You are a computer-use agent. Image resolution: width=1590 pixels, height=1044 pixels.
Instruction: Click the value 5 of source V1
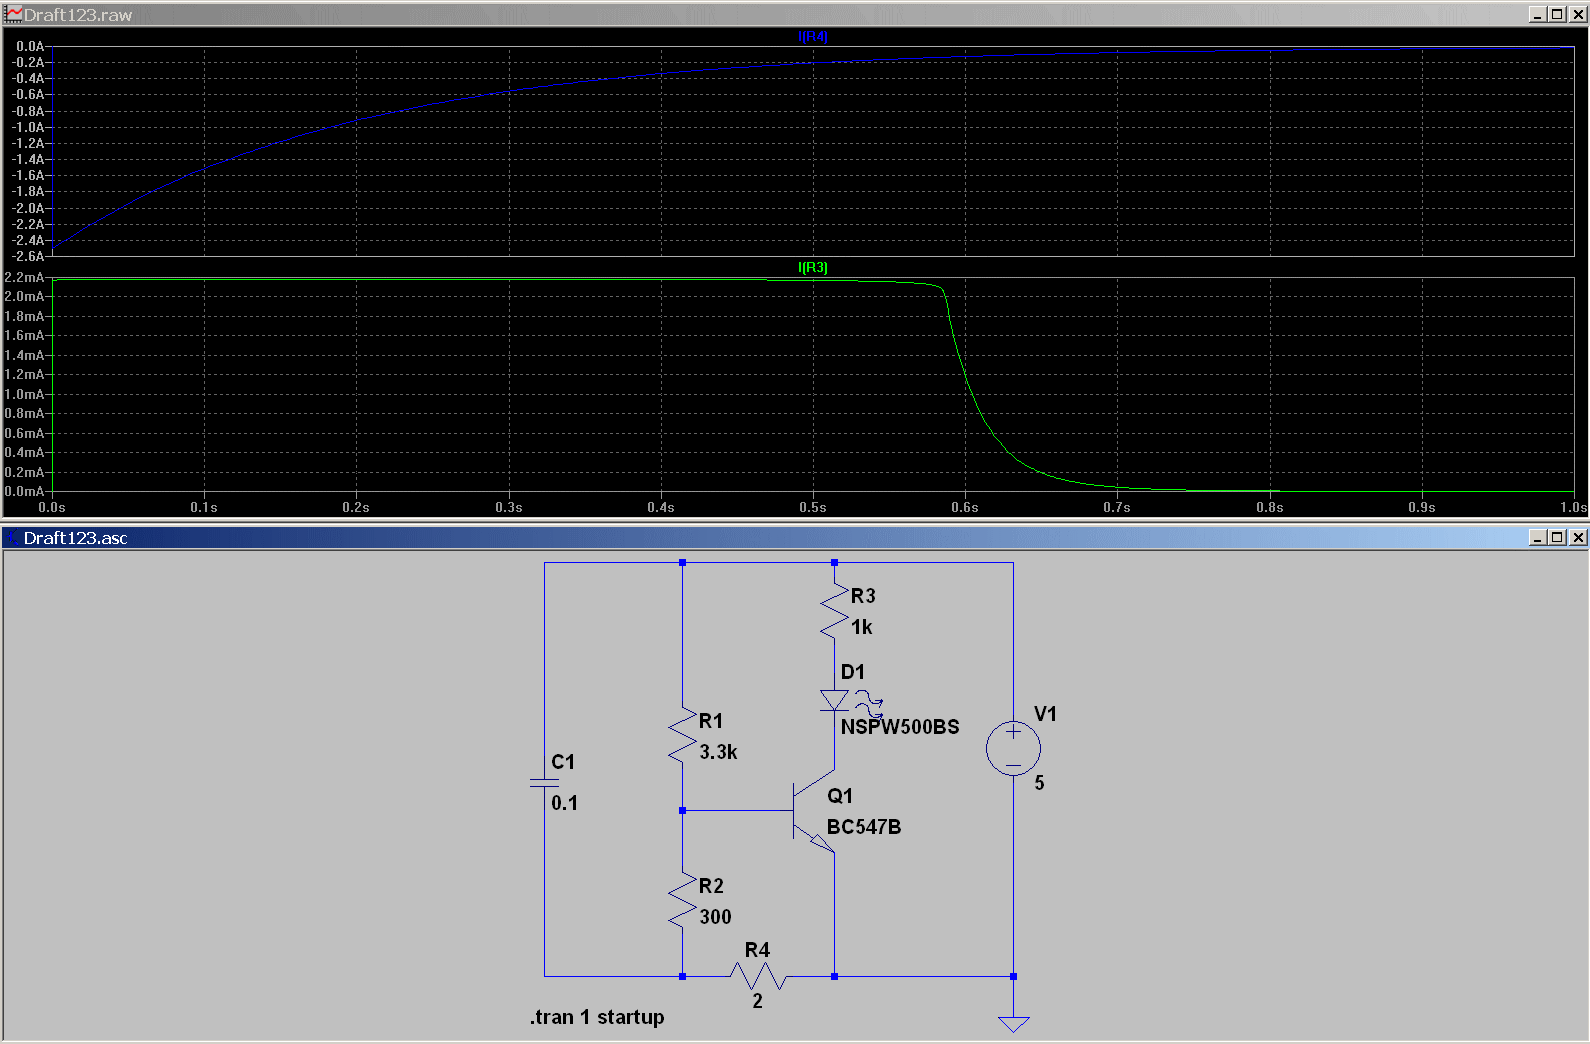coord(1039,783)
